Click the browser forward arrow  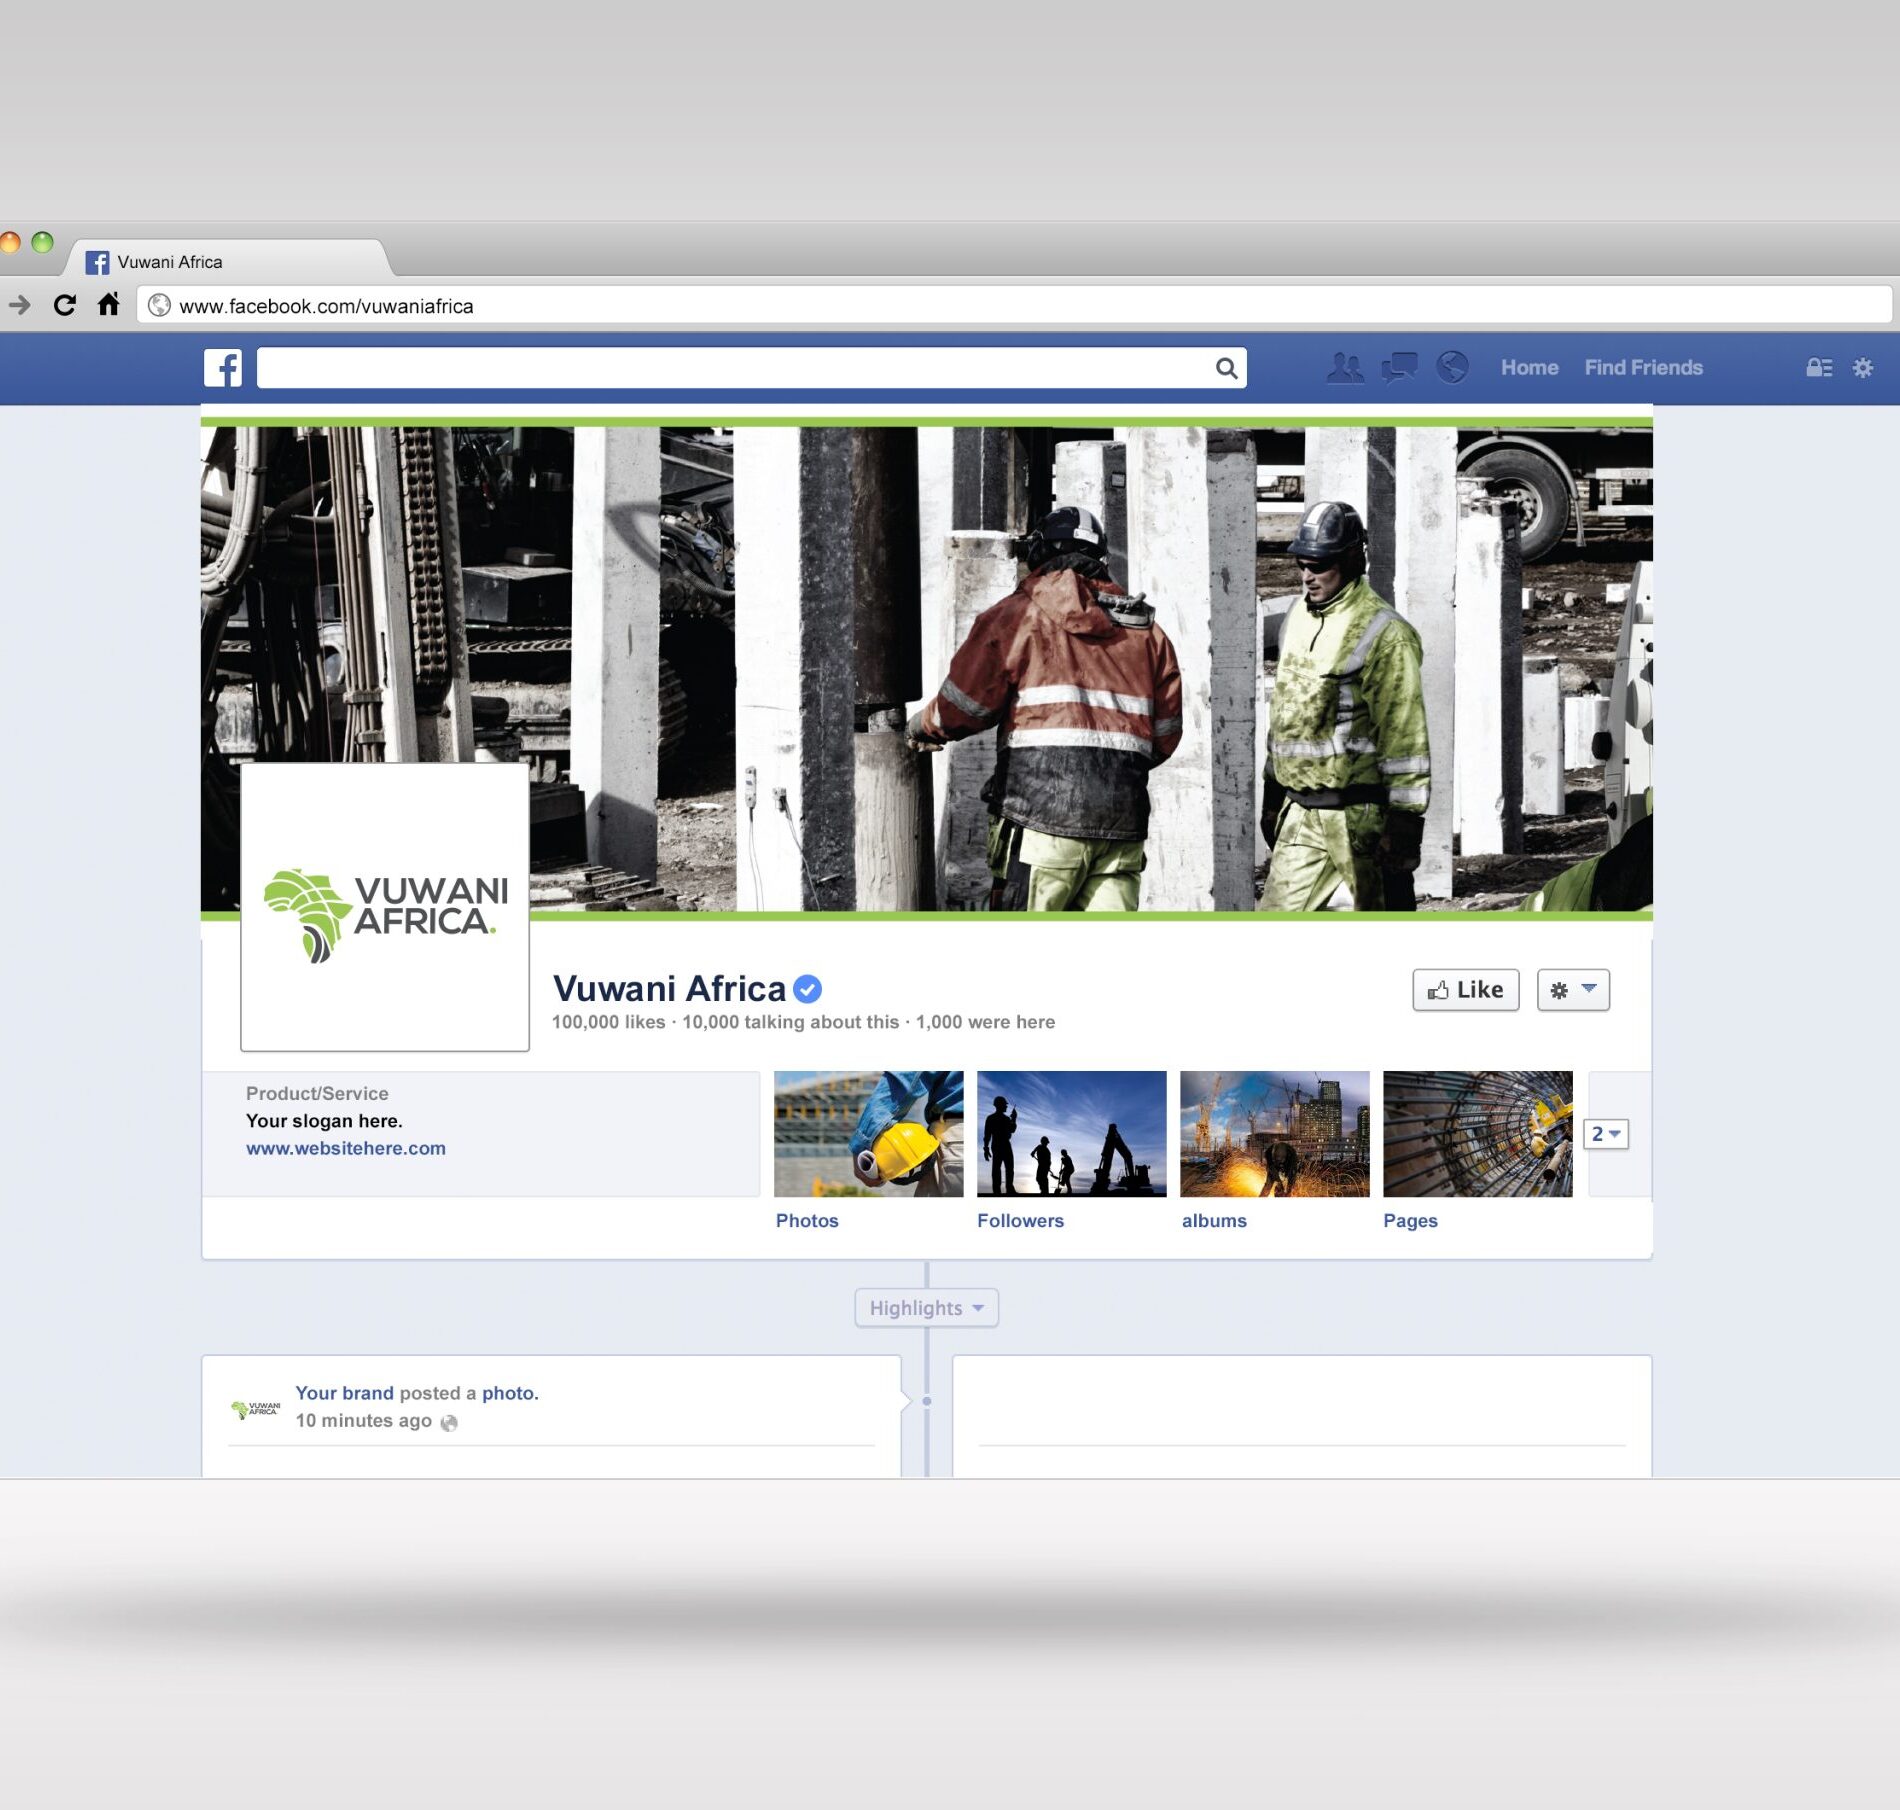(x=19, y=305)
